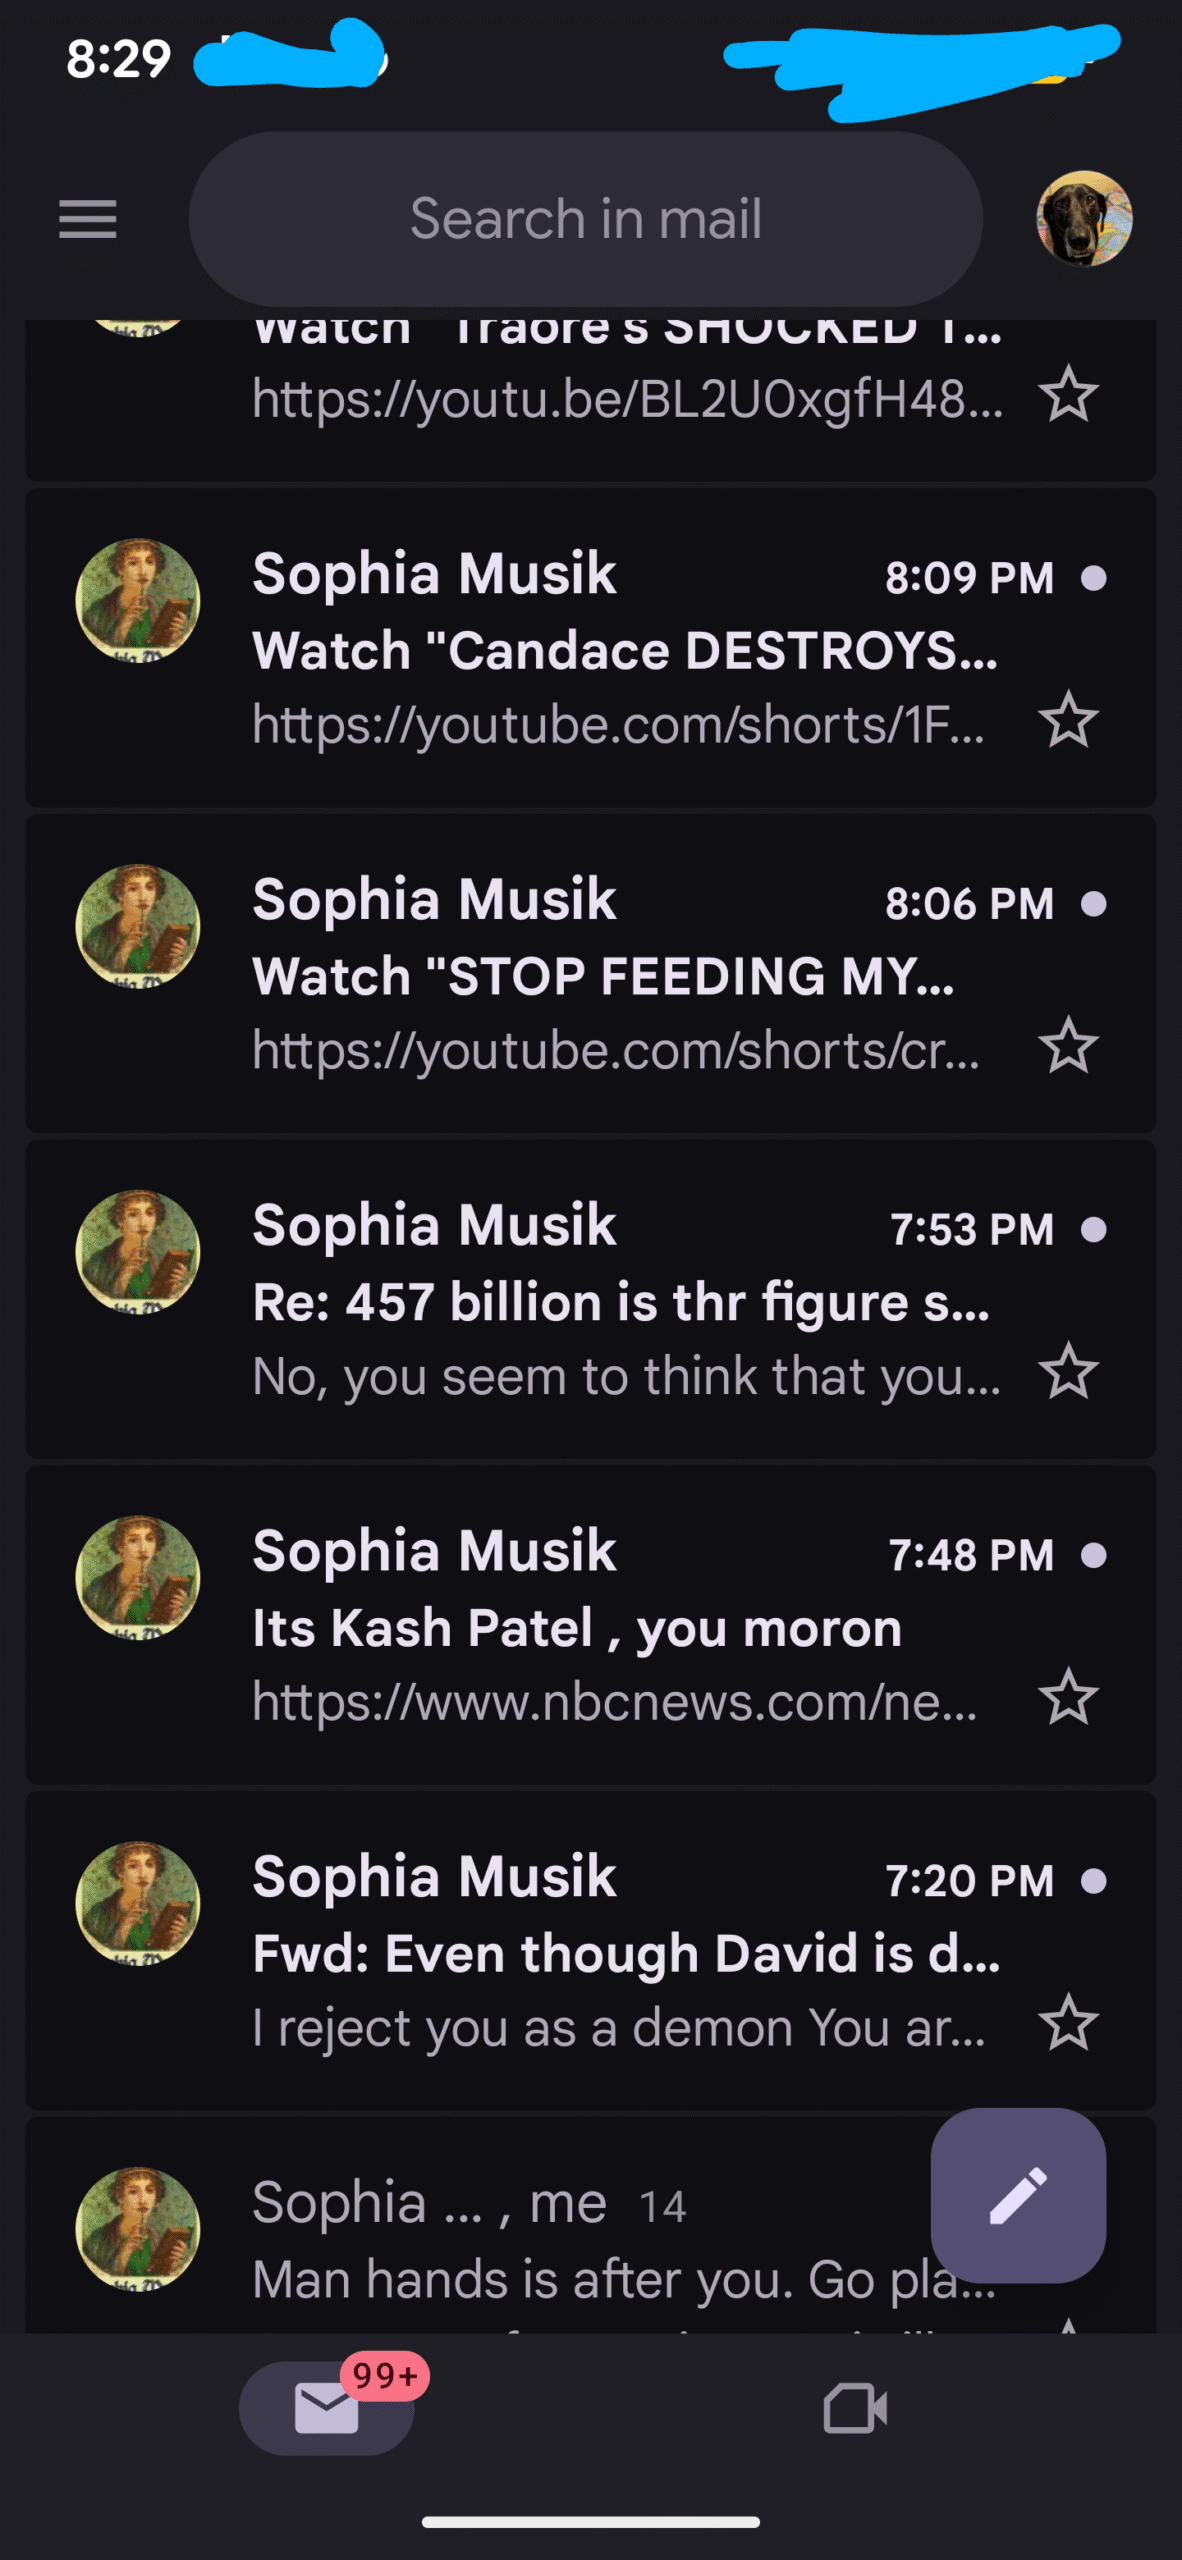Tap the compose pencil button

coord(1018,2195)
